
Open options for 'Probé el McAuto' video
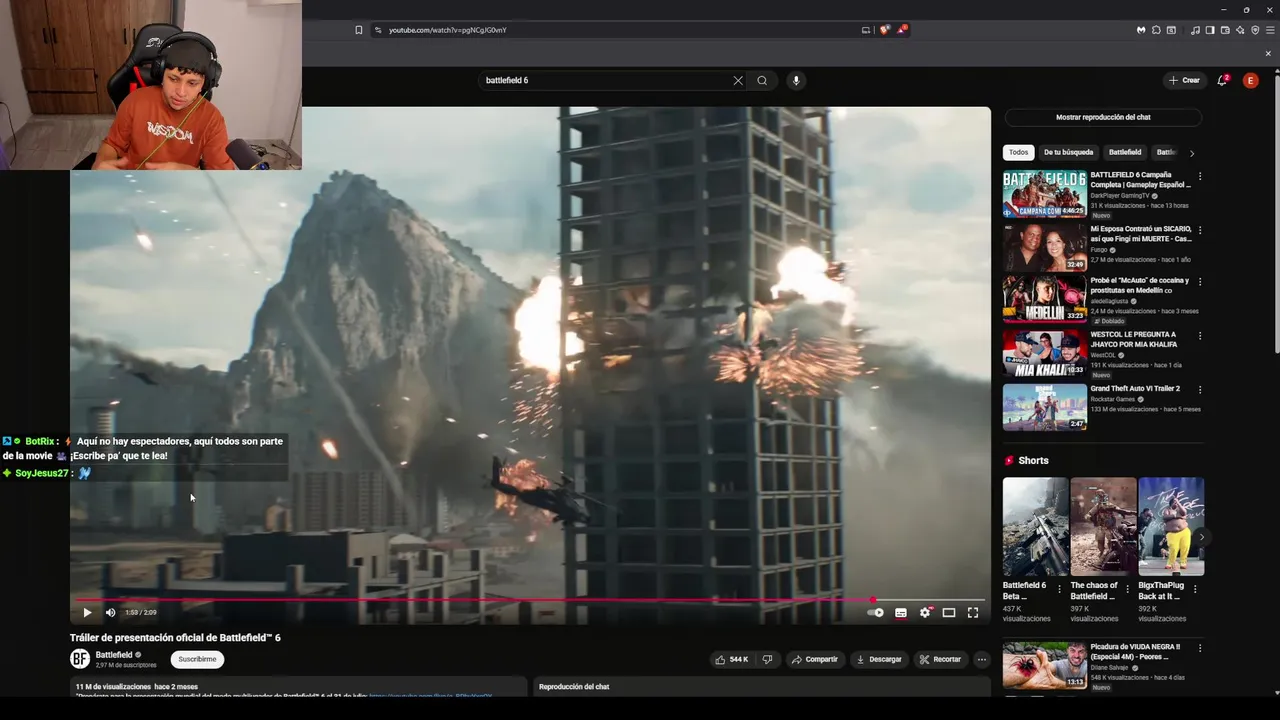(1200, 282)
